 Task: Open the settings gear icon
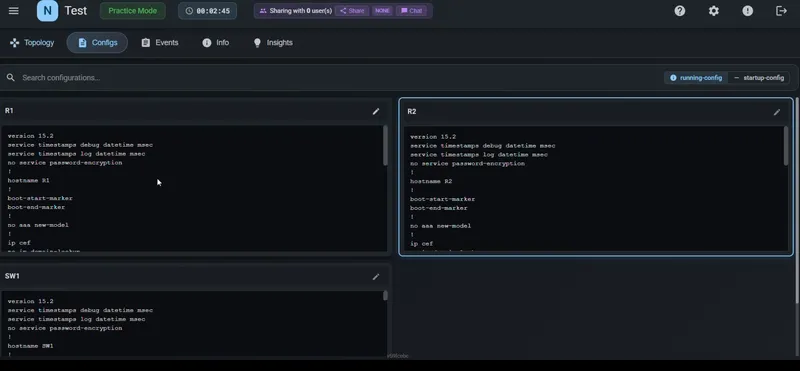[714, 11]
